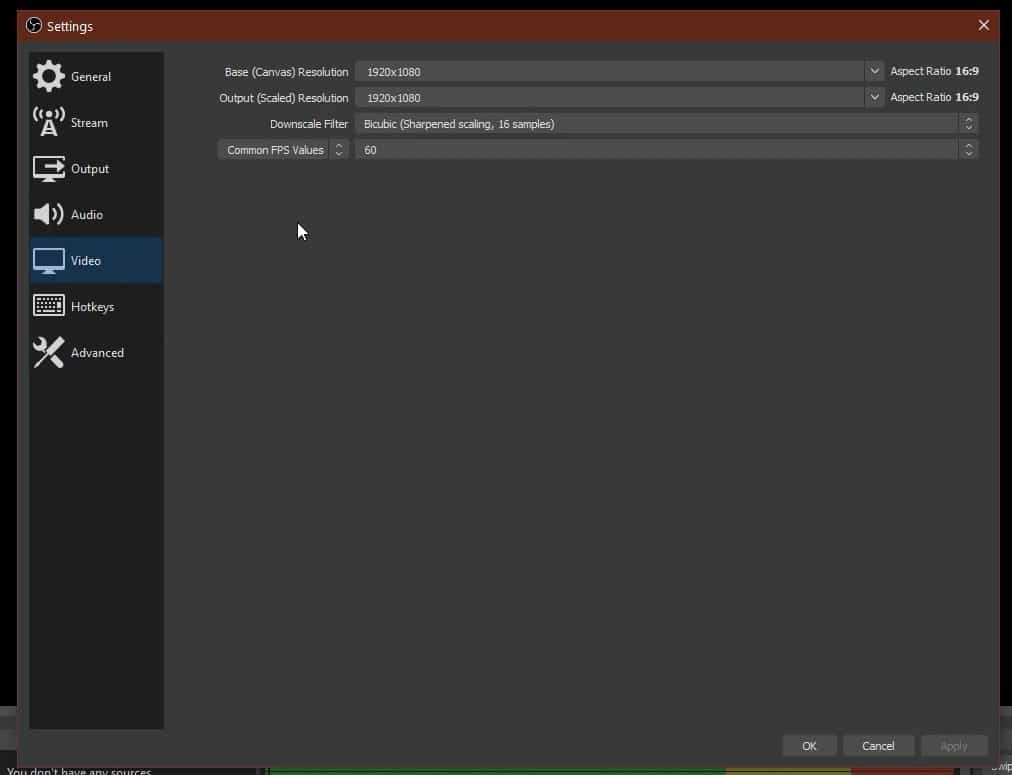Go to the Output settings label
The width and height of the screenshot is (1012, 775).
tap(90, 169)
